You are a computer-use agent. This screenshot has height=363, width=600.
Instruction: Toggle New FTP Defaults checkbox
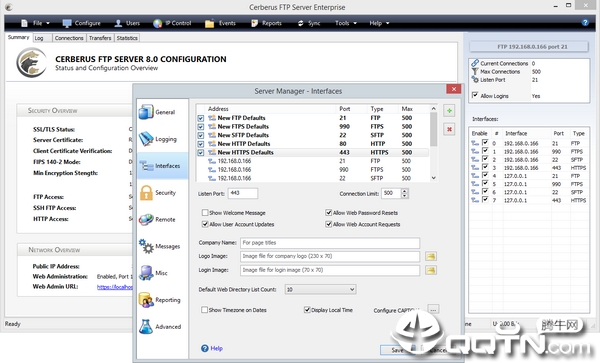pos(201,118)
